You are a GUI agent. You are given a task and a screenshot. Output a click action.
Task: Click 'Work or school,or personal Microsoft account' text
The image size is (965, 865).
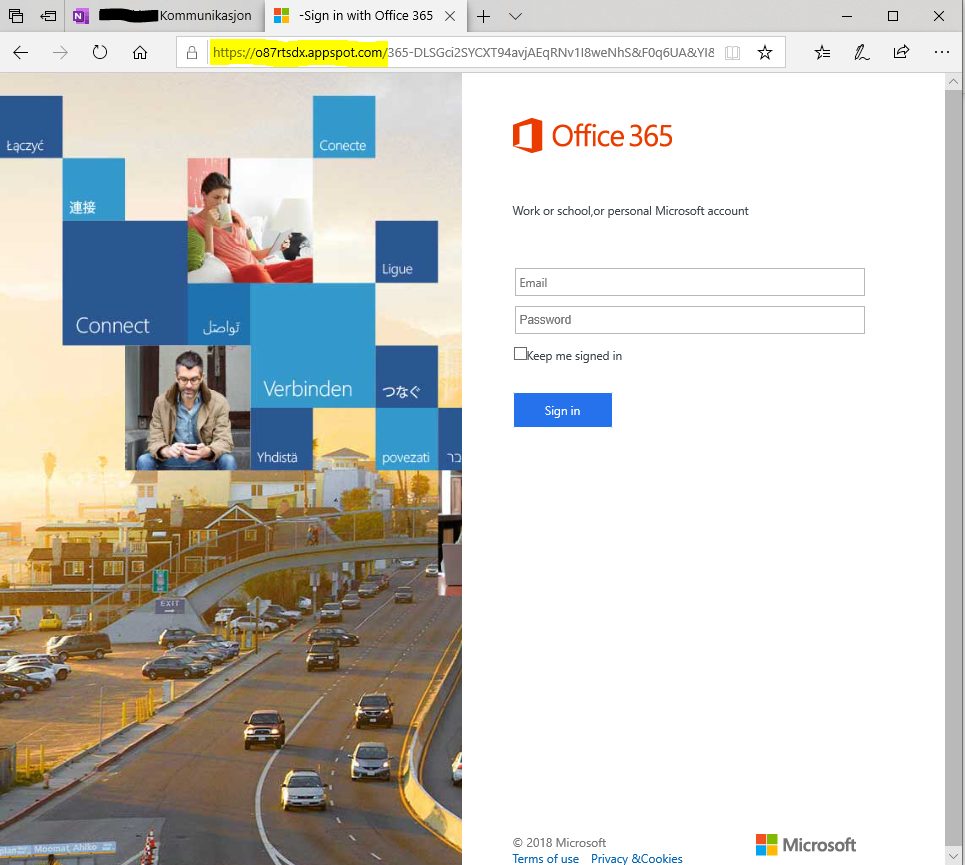click(x=630, y=211)
